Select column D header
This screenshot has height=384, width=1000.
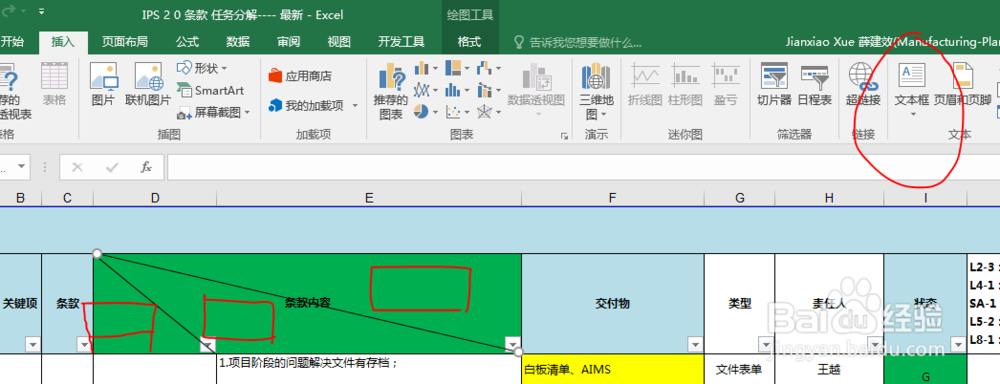pyautogui.click(x=155, y=198)
